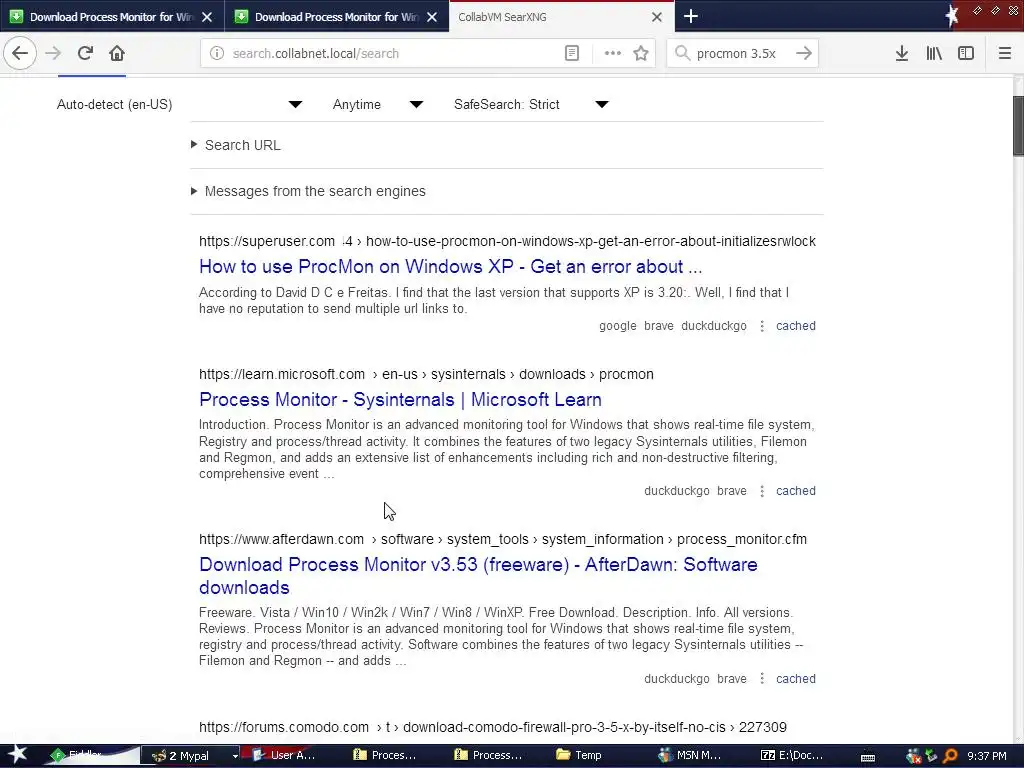Image resolution: width=1024 pixels, height=768 pixels.
Task: Click the search magnifier icon in search box
Action: pos(682,53)
